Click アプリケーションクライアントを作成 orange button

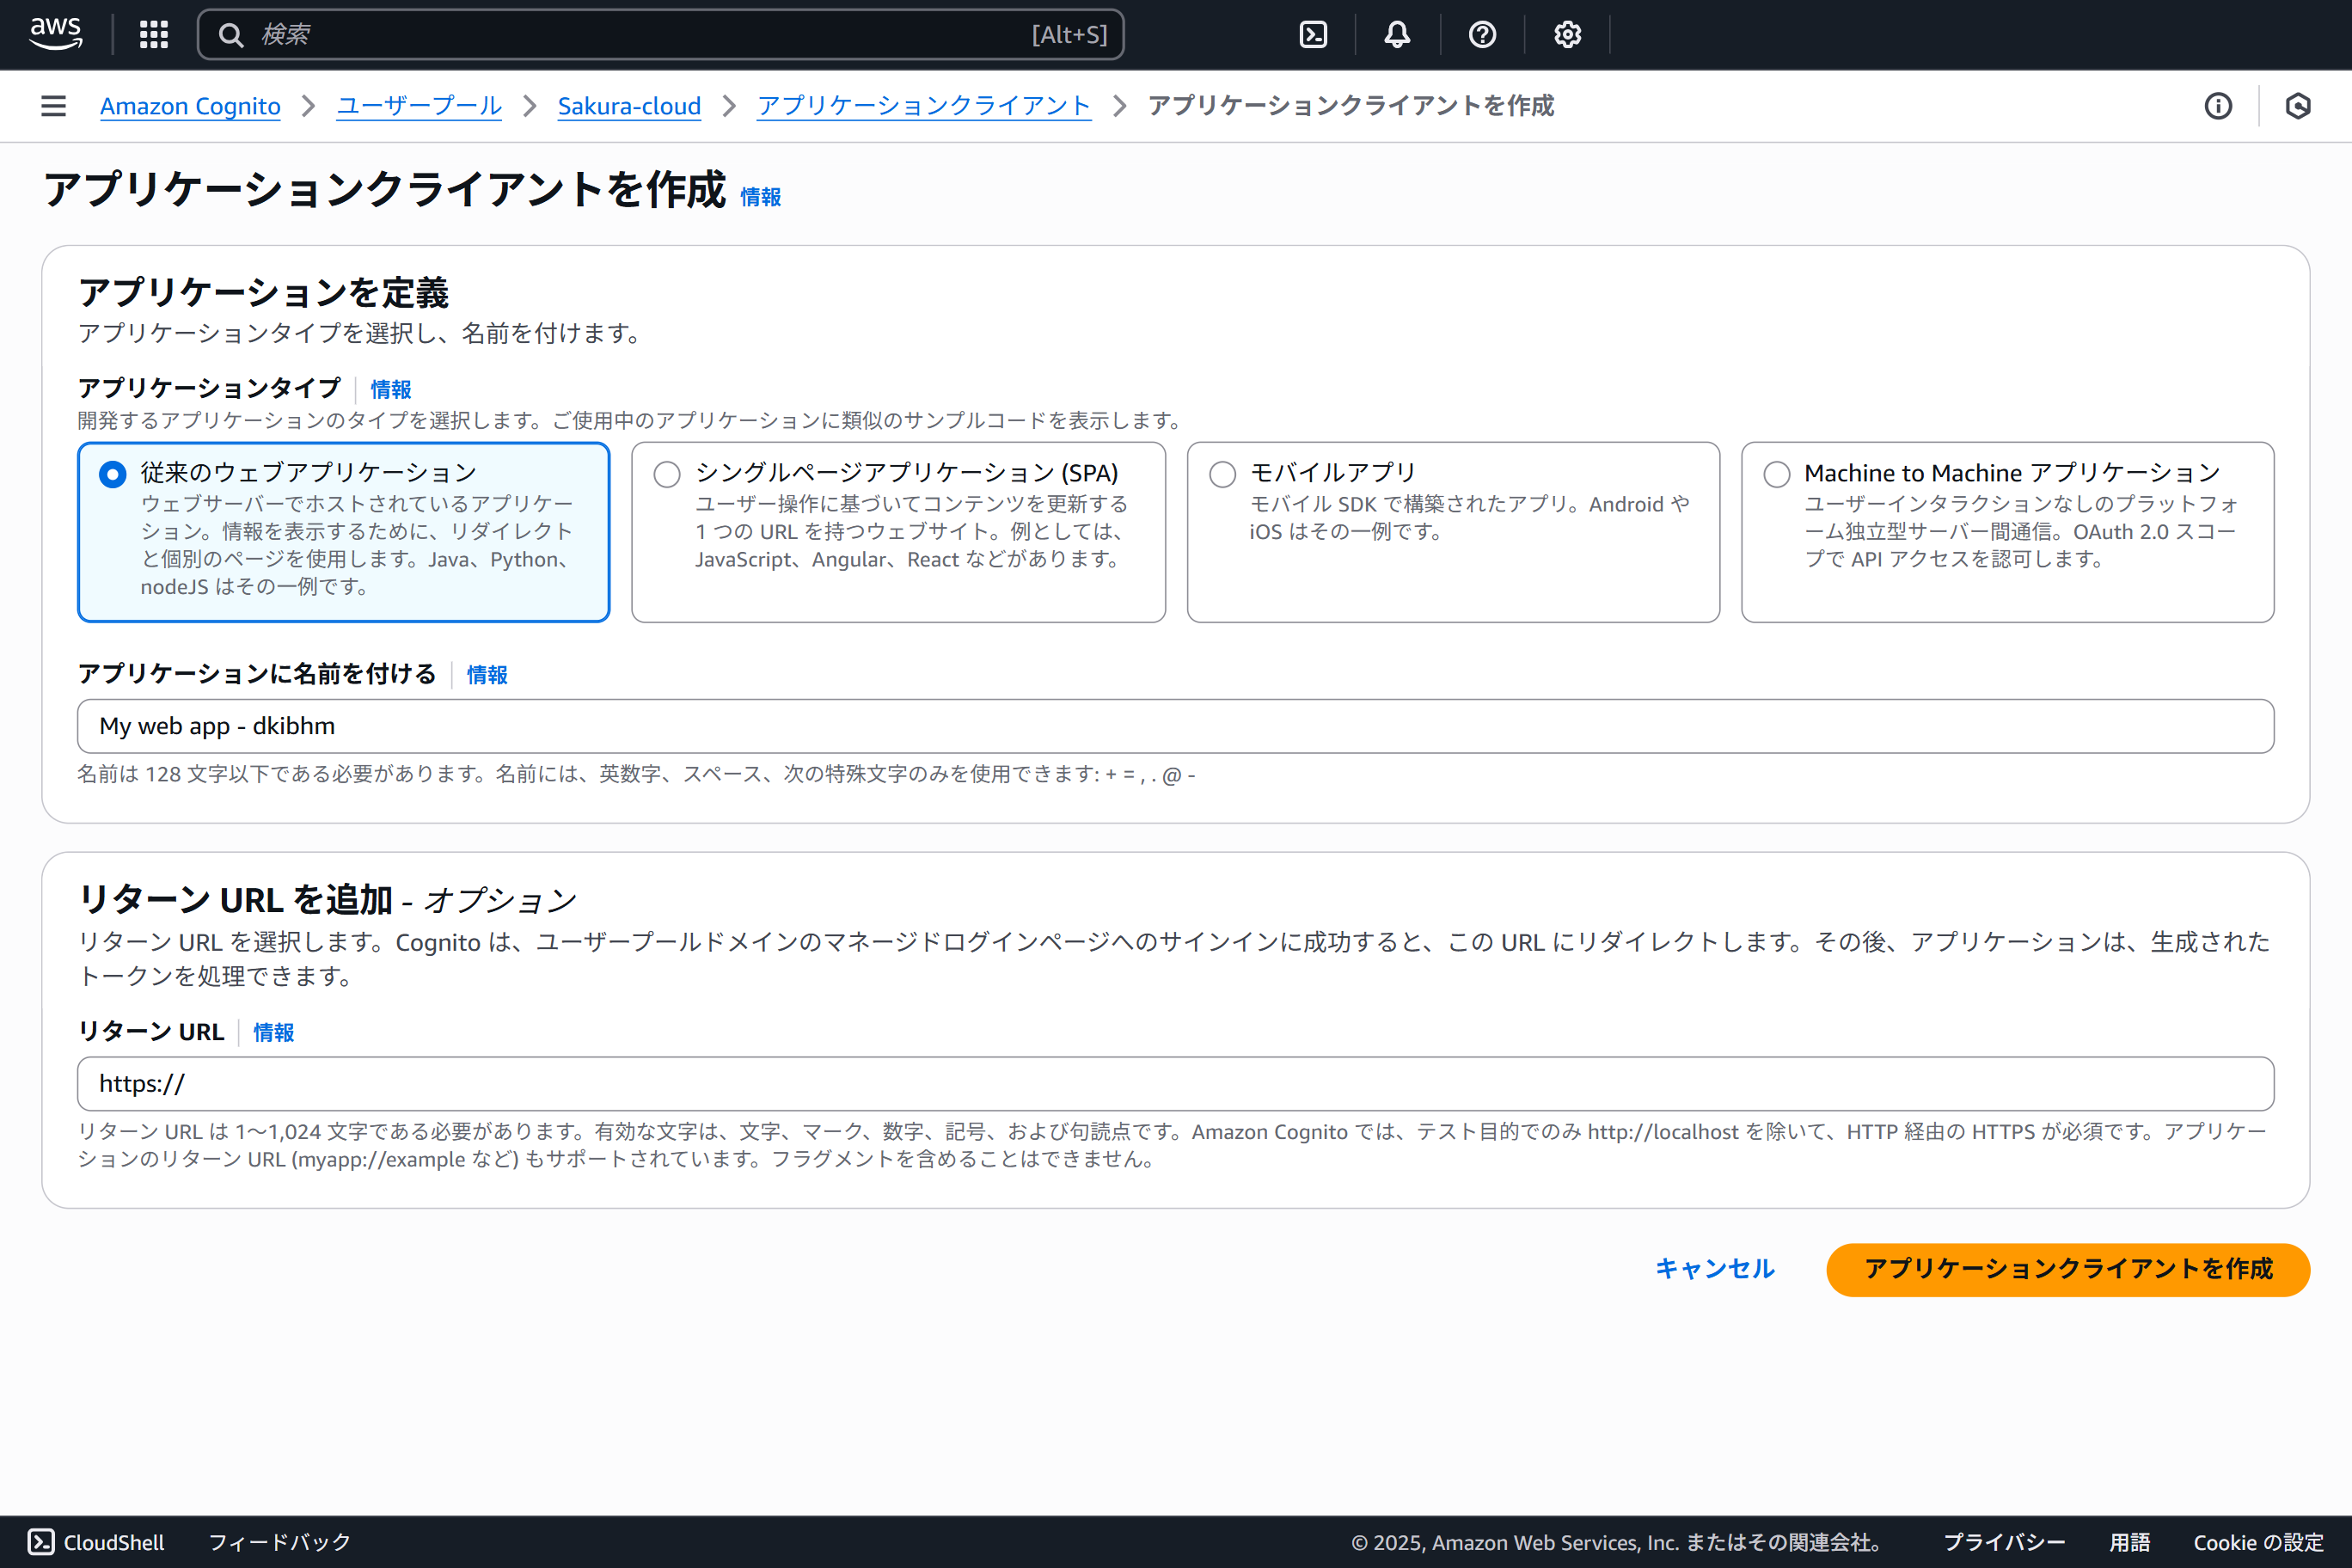pyautogui.click(x=2068, y=1269)
